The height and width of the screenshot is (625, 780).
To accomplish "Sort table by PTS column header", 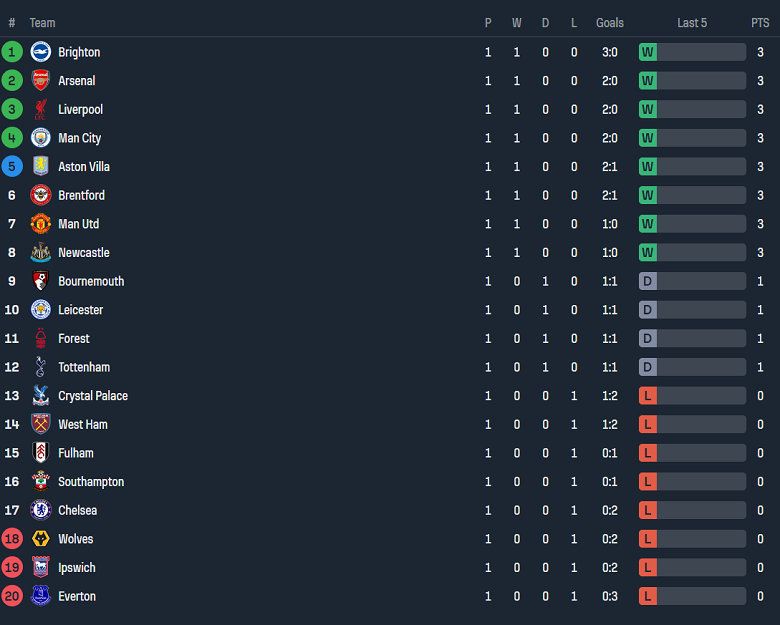I will pyautogui.click(x=760, y=23).
